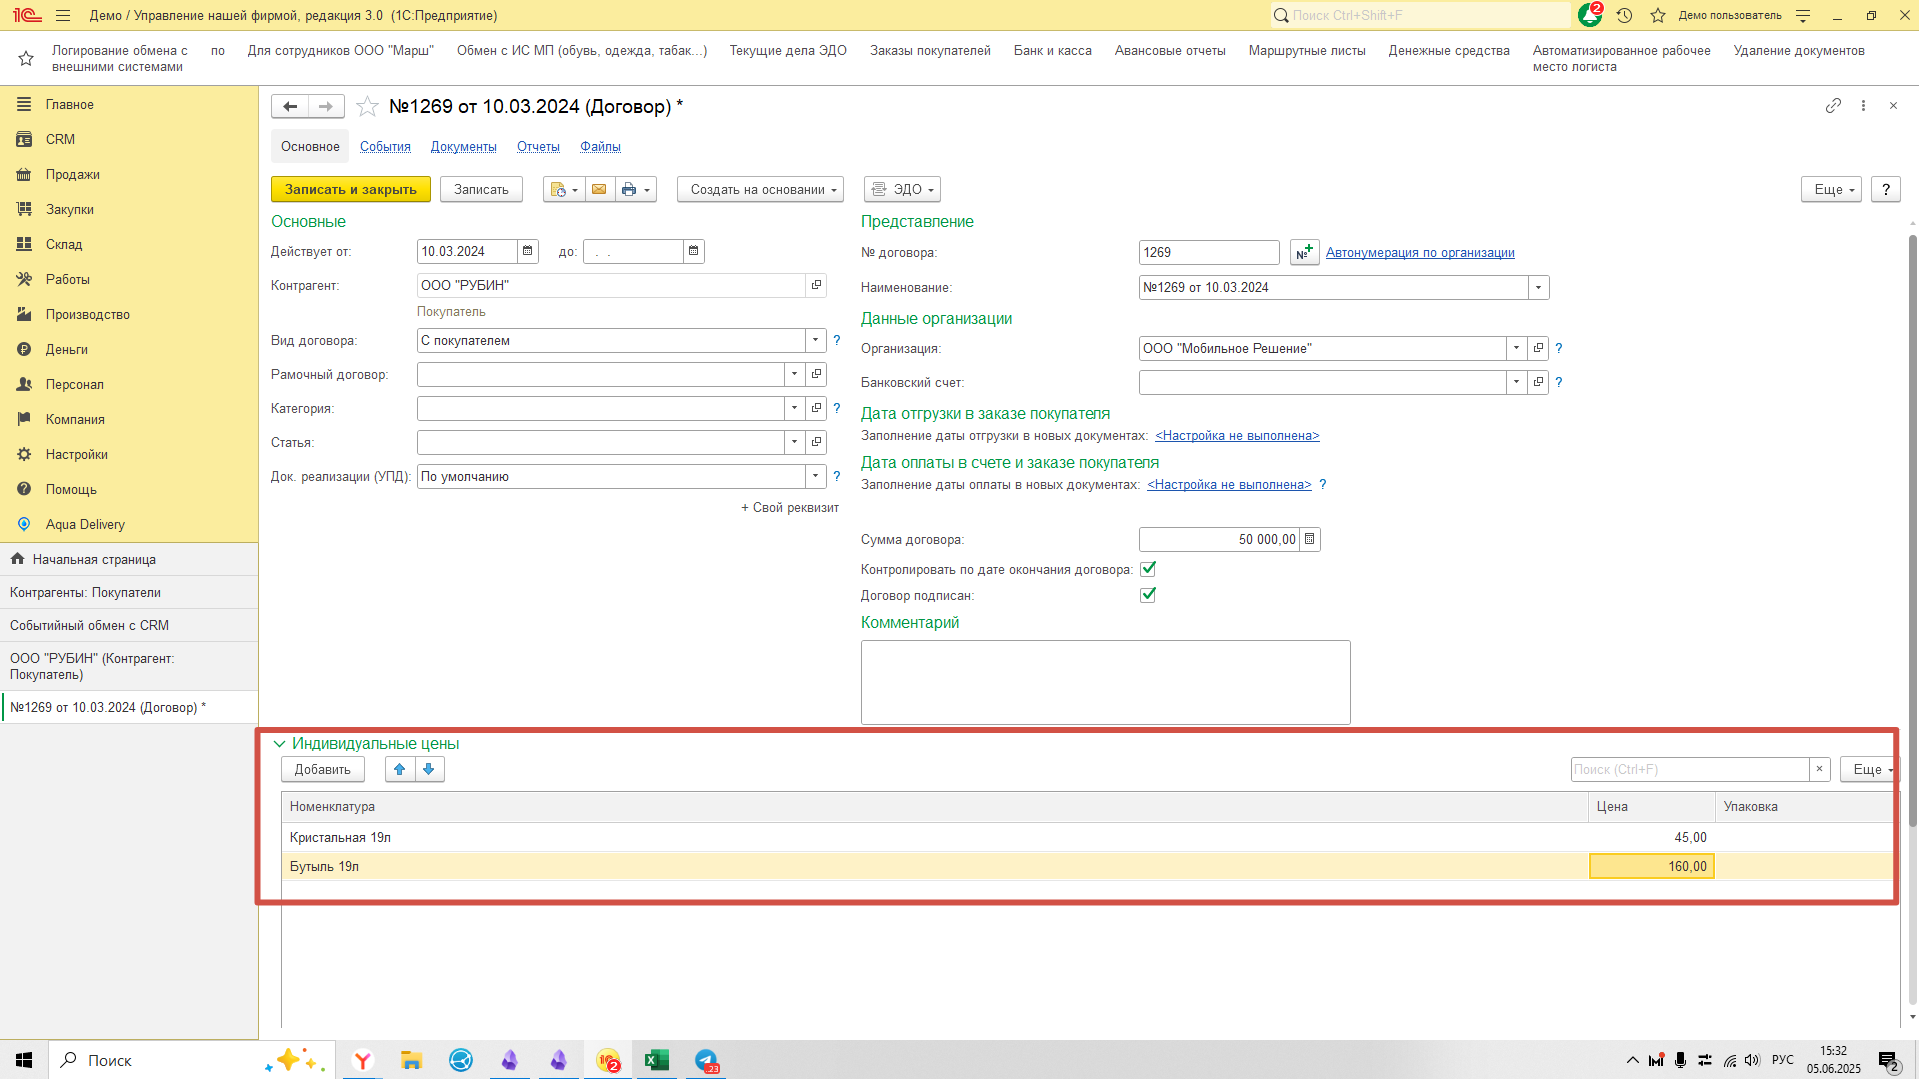Open 'Рамочный договор' dropdown arrow

[x=795, y=374]
